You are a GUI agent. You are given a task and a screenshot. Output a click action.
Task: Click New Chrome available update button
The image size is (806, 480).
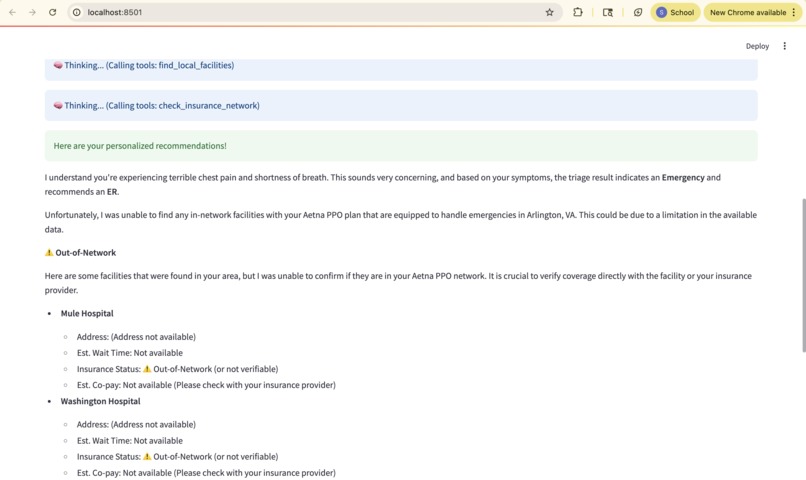pos(753,12)
